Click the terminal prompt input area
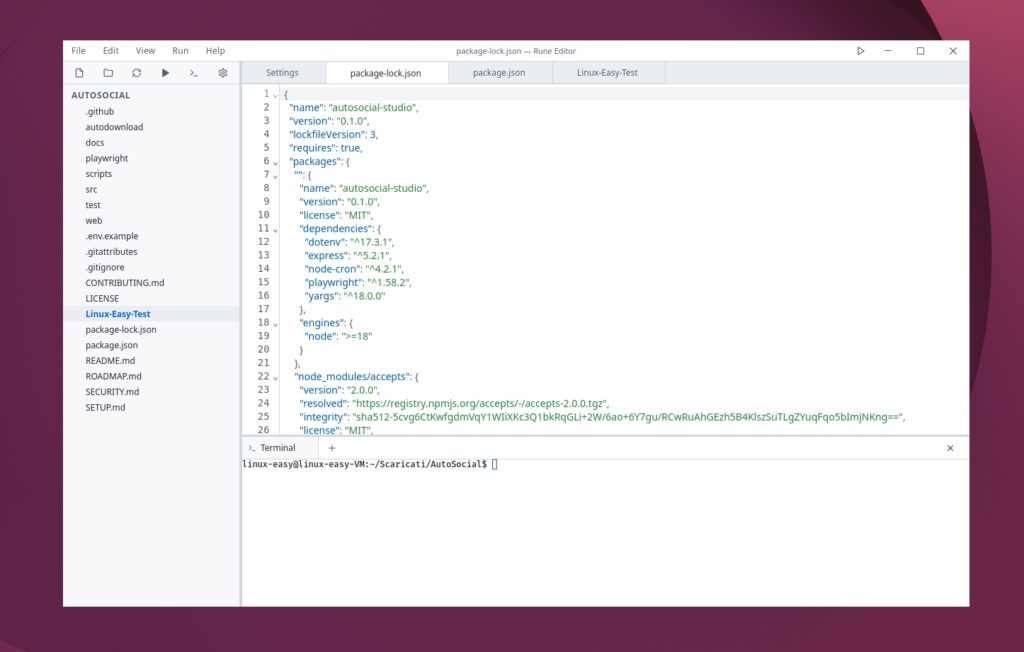The width and height of the screenshot is (1024, 652). click(x=494, y=464)
